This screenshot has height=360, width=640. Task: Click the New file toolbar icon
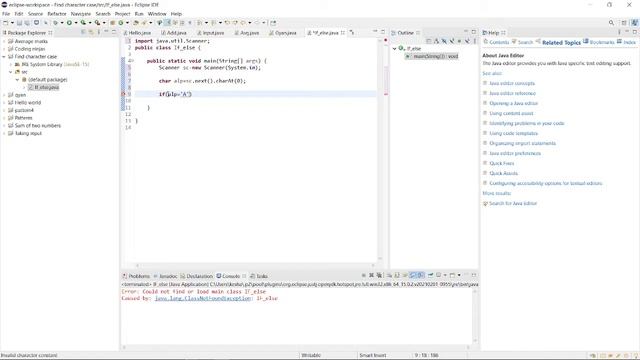(5, 23)
